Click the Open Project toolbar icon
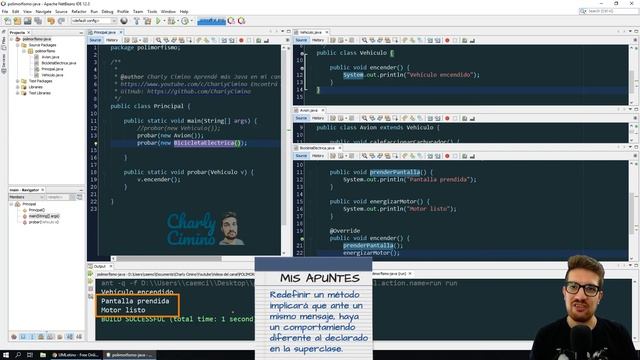640x360 pixels. [27, 21]
